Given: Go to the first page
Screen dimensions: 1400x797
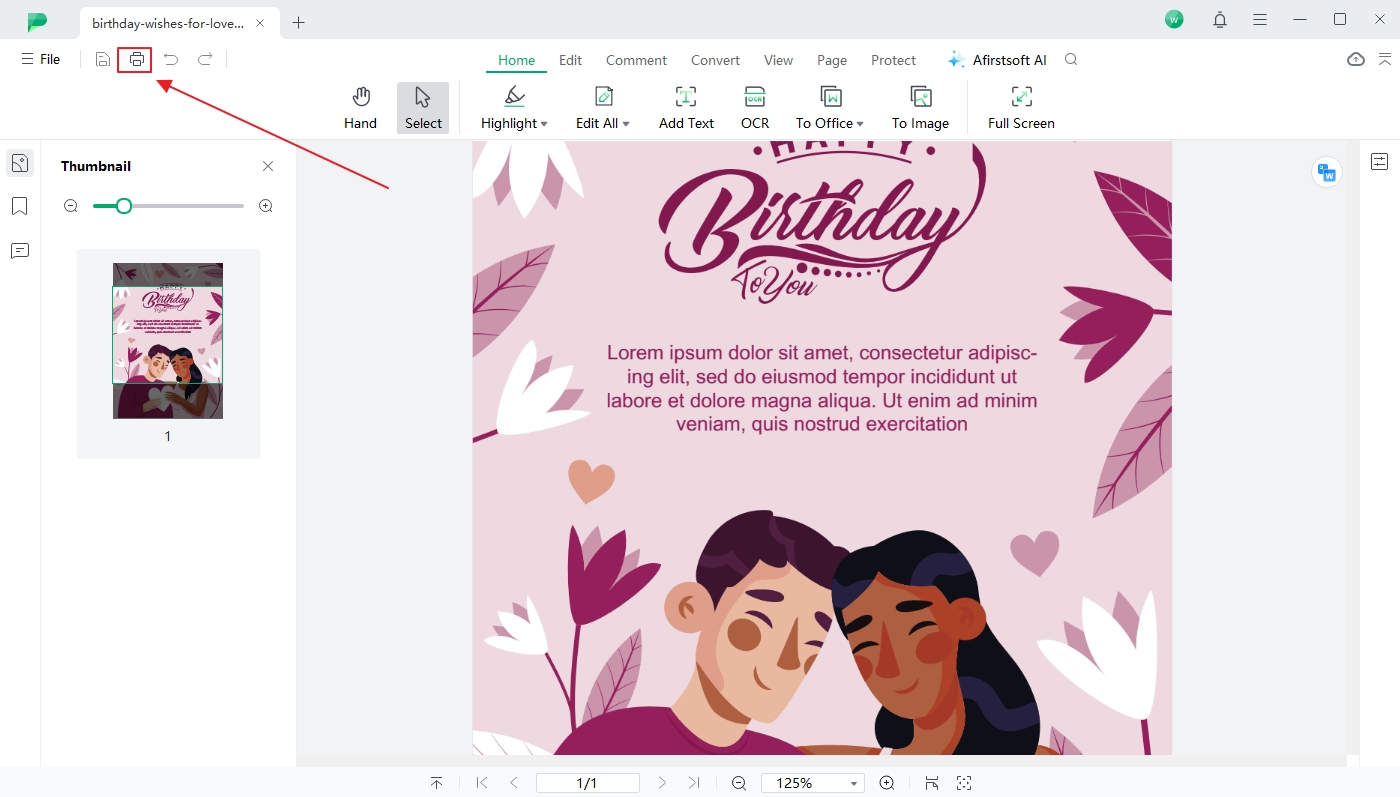Looking at the screenshot, I should click(482, 783).
